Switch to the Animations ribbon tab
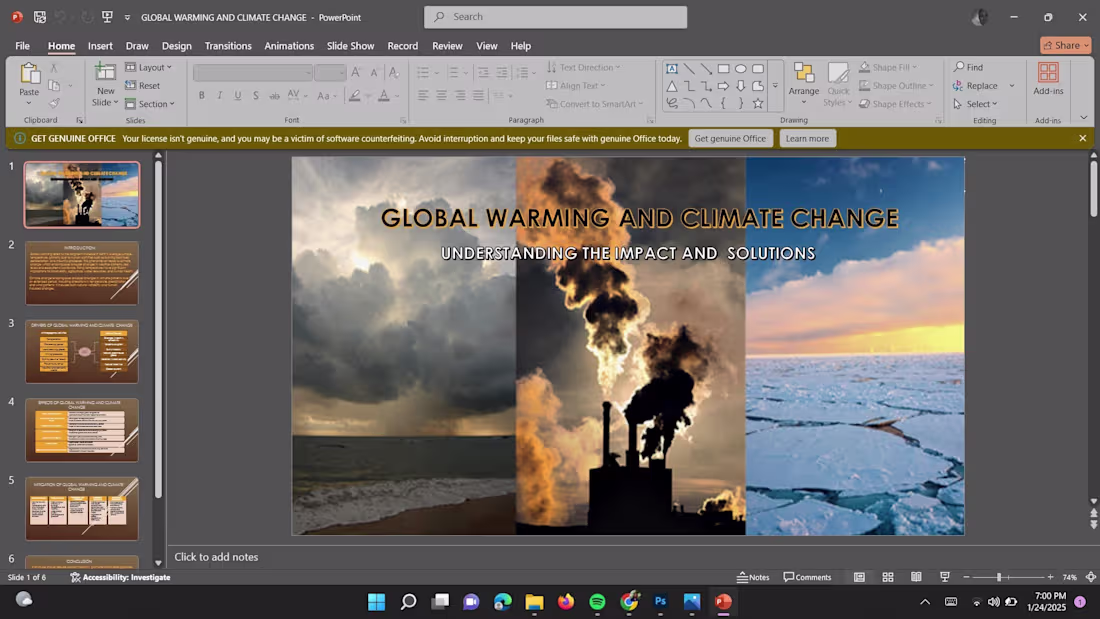This screenshot has height=619, width=1100. coord(289,46)
